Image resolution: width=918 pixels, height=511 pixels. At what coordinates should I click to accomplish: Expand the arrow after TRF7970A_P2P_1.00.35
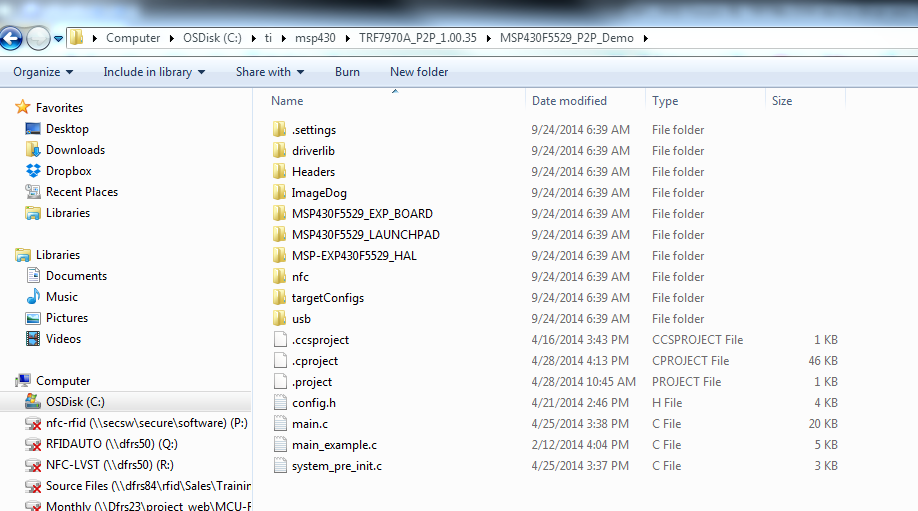tap(489, 38)
